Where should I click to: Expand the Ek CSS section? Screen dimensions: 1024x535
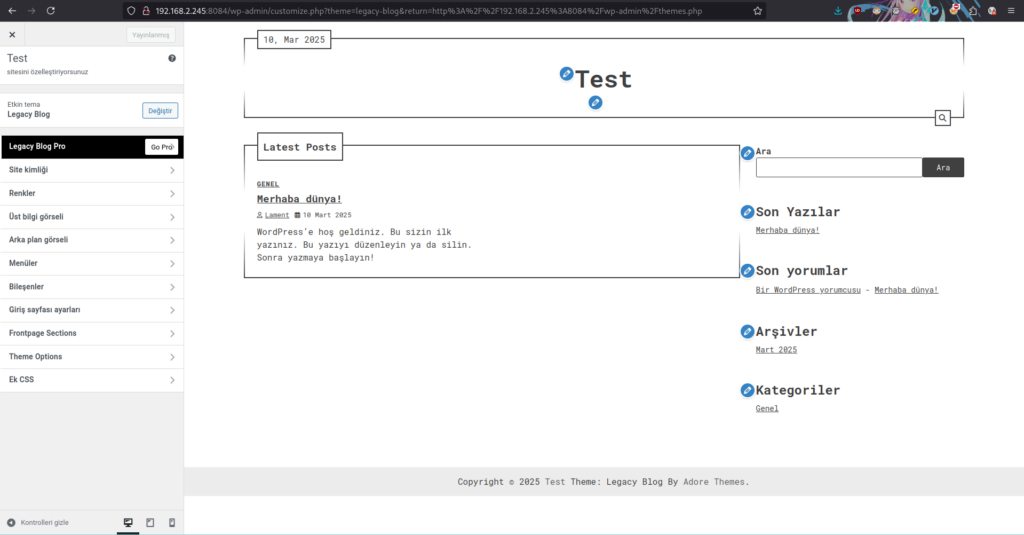(x=92, y=380)
